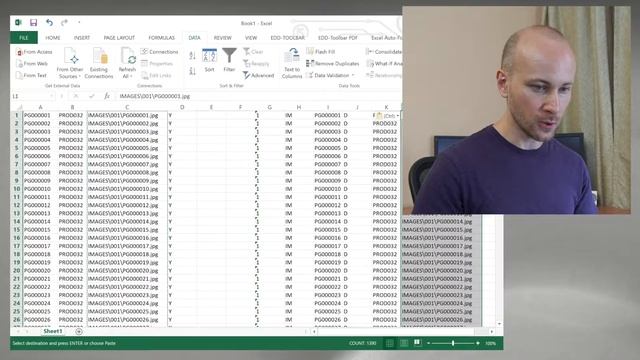Sort A to Z ascending
Image resolution: width=640 pixels, height=360 pixels.
[x=192, y=55]
